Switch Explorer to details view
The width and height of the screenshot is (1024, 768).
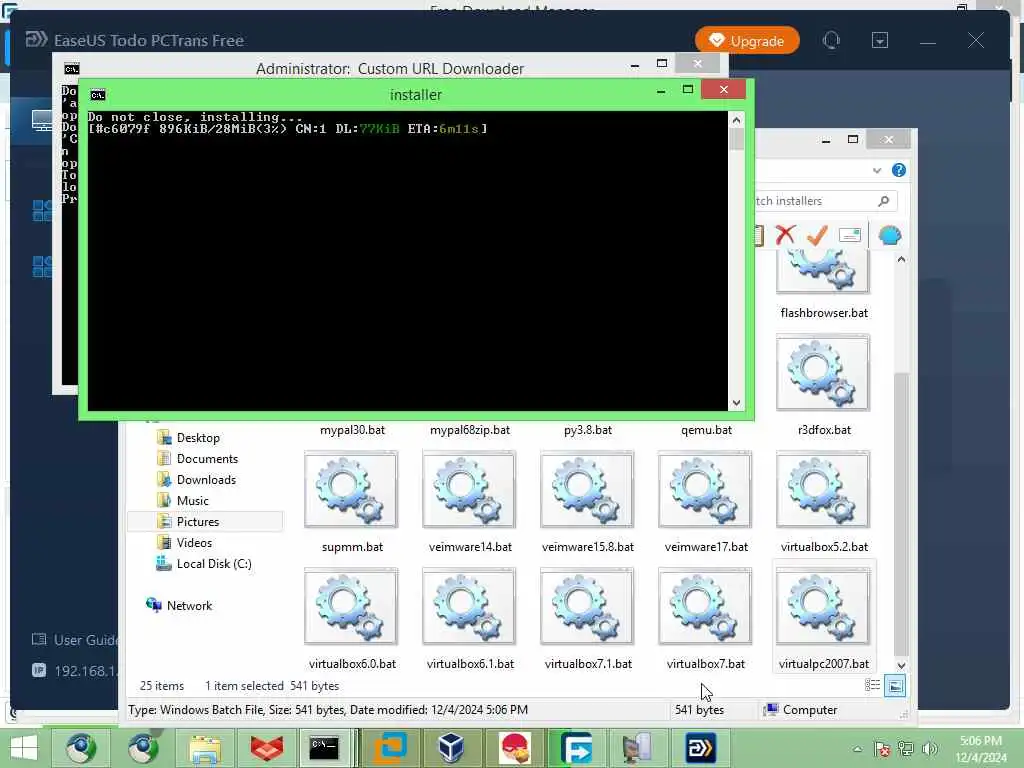point(872,685)
